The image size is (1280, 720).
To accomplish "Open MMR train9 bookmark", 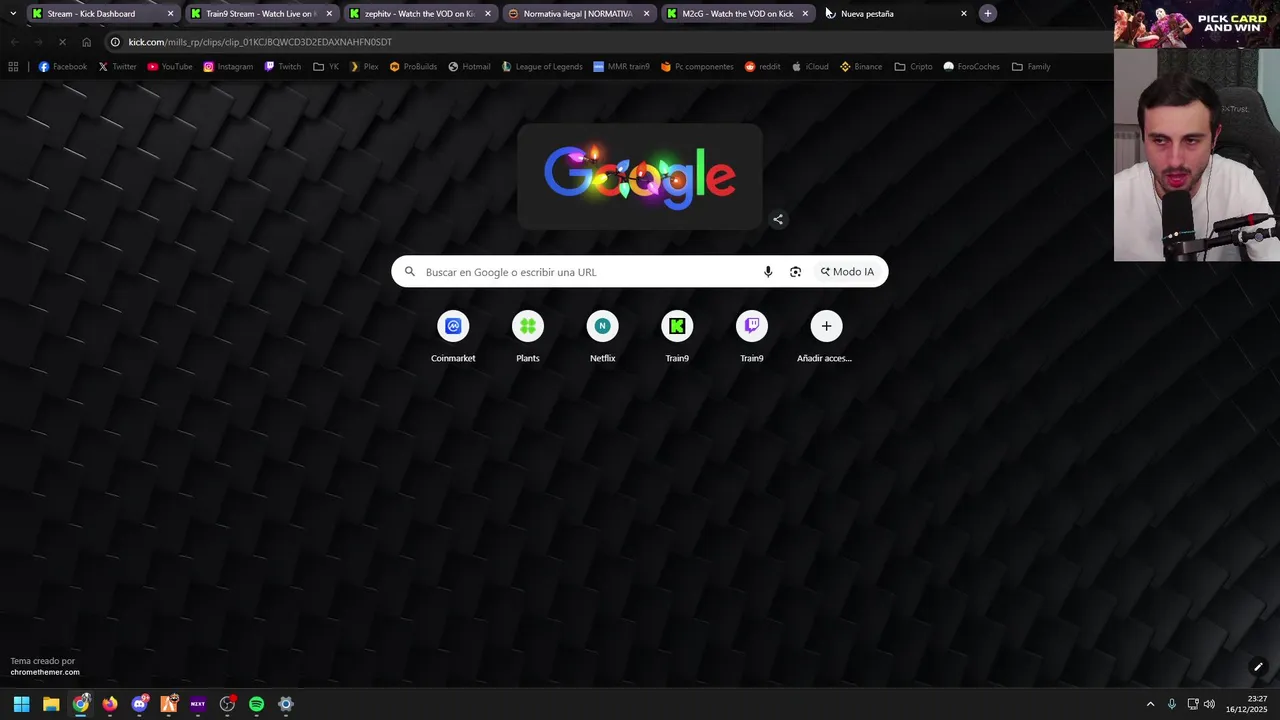I will tap(621, 67).
